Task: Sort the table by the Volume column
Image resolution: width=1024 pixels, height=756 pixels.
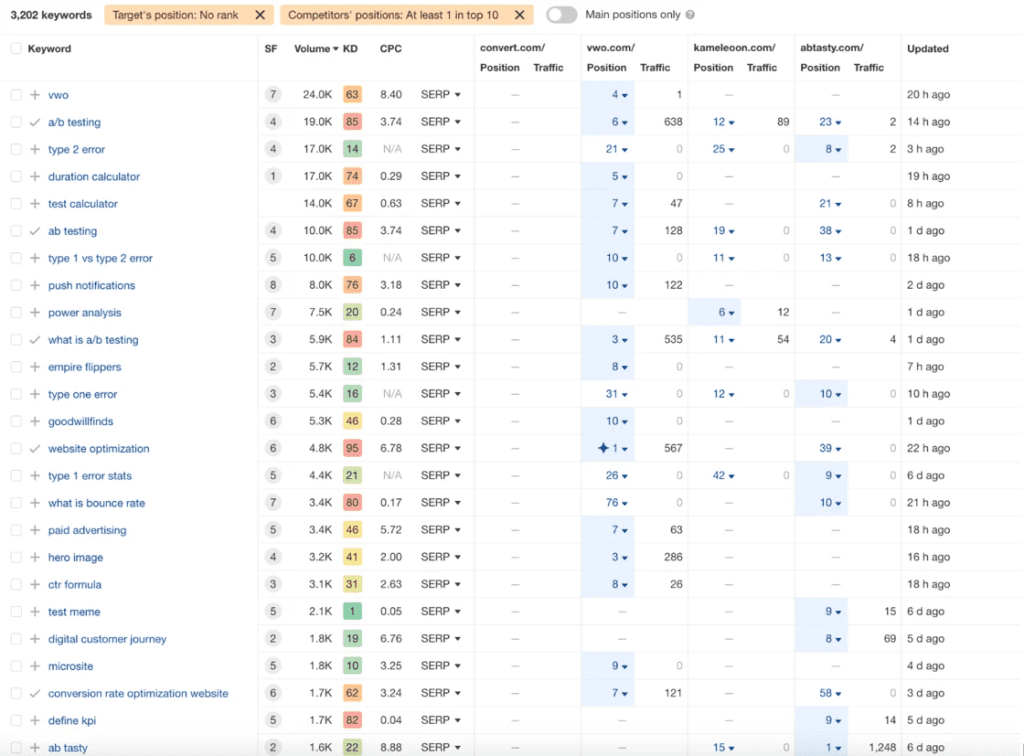Action: pos(316,48)
